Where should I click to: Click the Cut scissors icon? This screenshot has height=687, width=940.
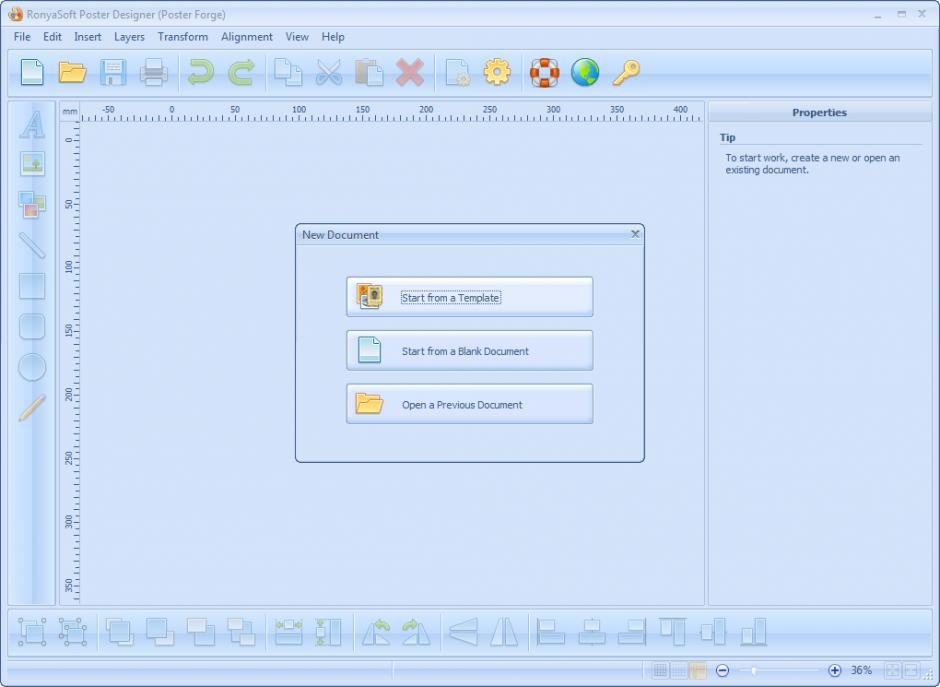(329, 73)
